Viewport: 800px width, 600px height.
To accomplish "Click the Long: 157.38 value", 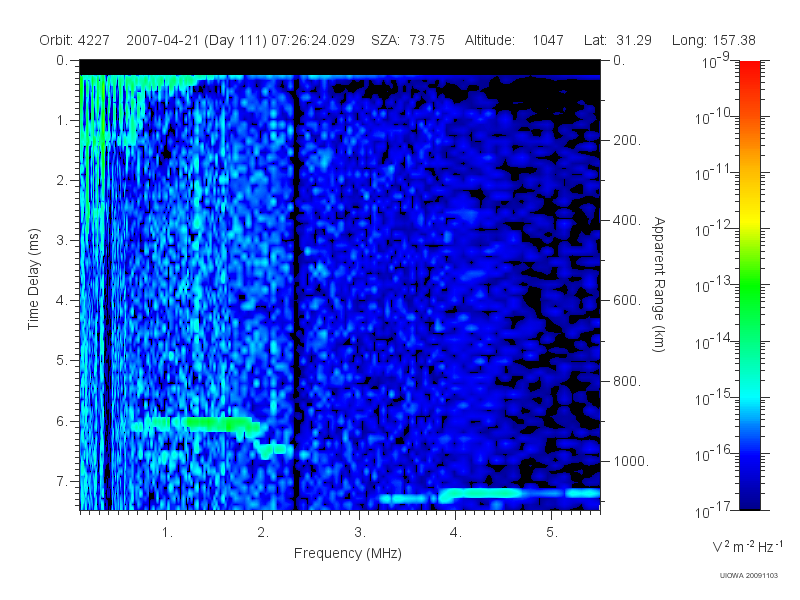I will (714, 40).
